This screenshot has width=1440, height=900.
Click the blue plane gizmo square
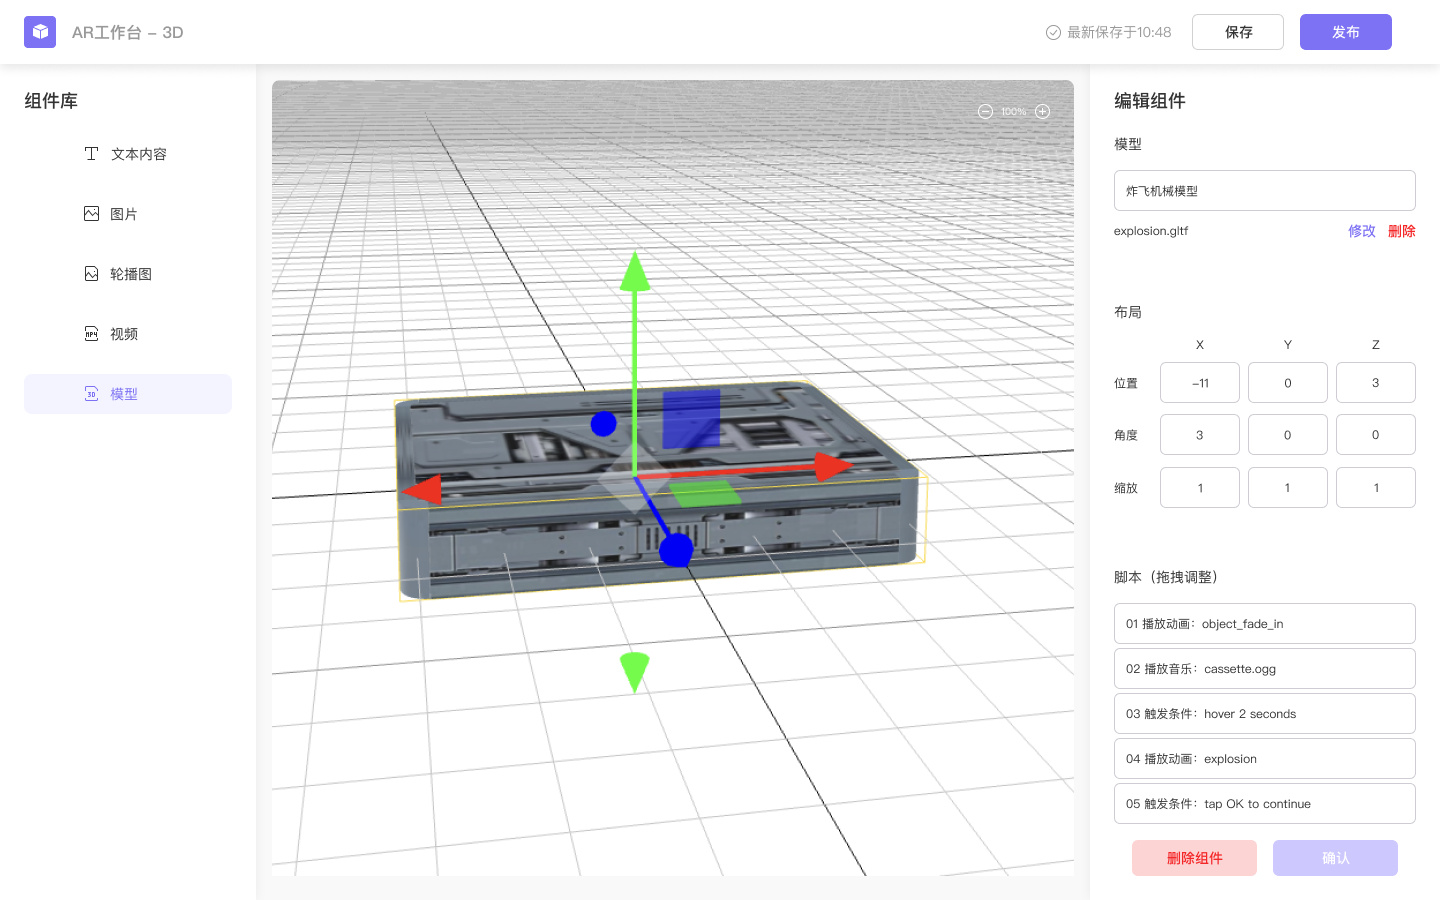[691, 418]
